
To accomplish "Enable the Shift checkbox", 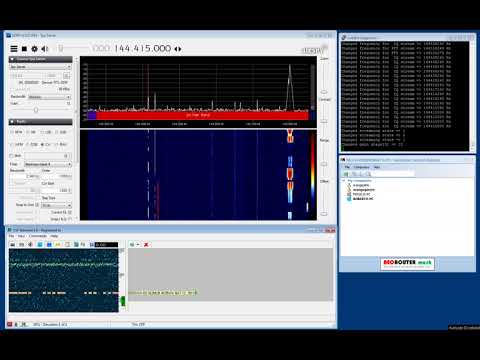I will 11,156.
